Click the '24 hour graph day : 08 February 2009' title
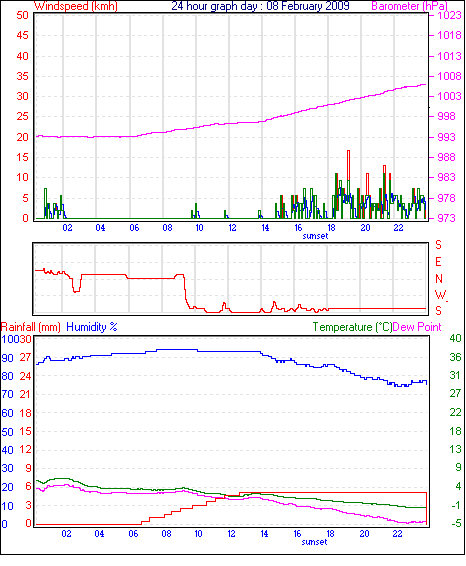This screenshot has height=566, width=466. [x=260, y=6]
